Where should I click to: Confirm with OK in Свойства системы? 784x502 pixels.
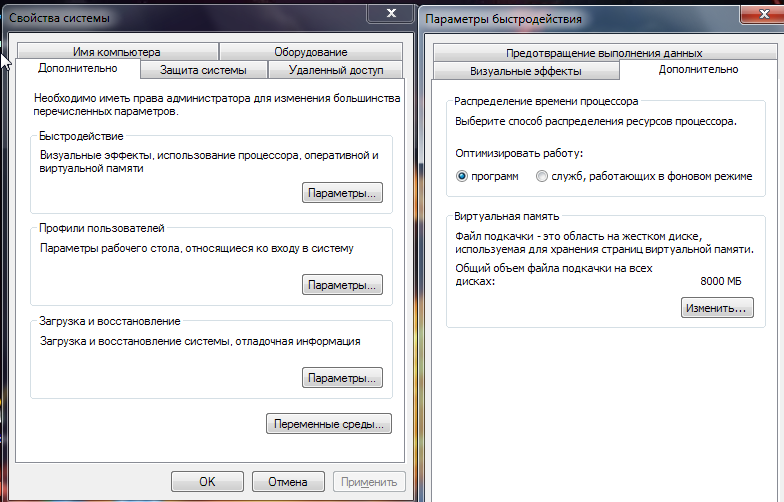click(207, 482)
